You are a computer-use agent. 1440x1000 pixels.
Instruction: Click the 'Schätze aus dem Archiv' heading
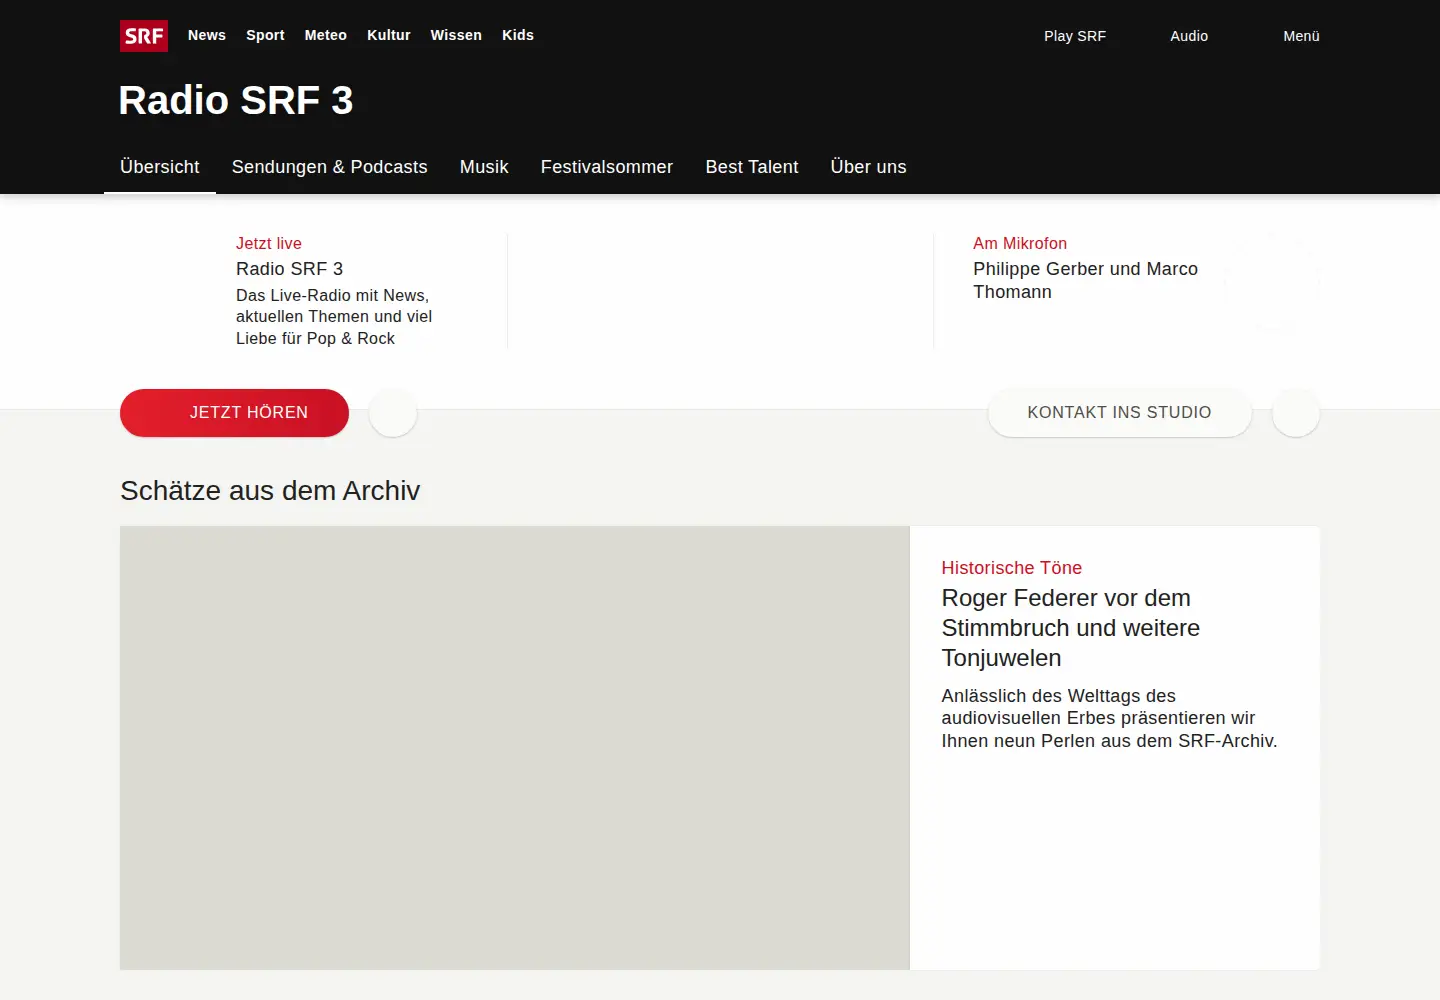(x=270, y=491)
